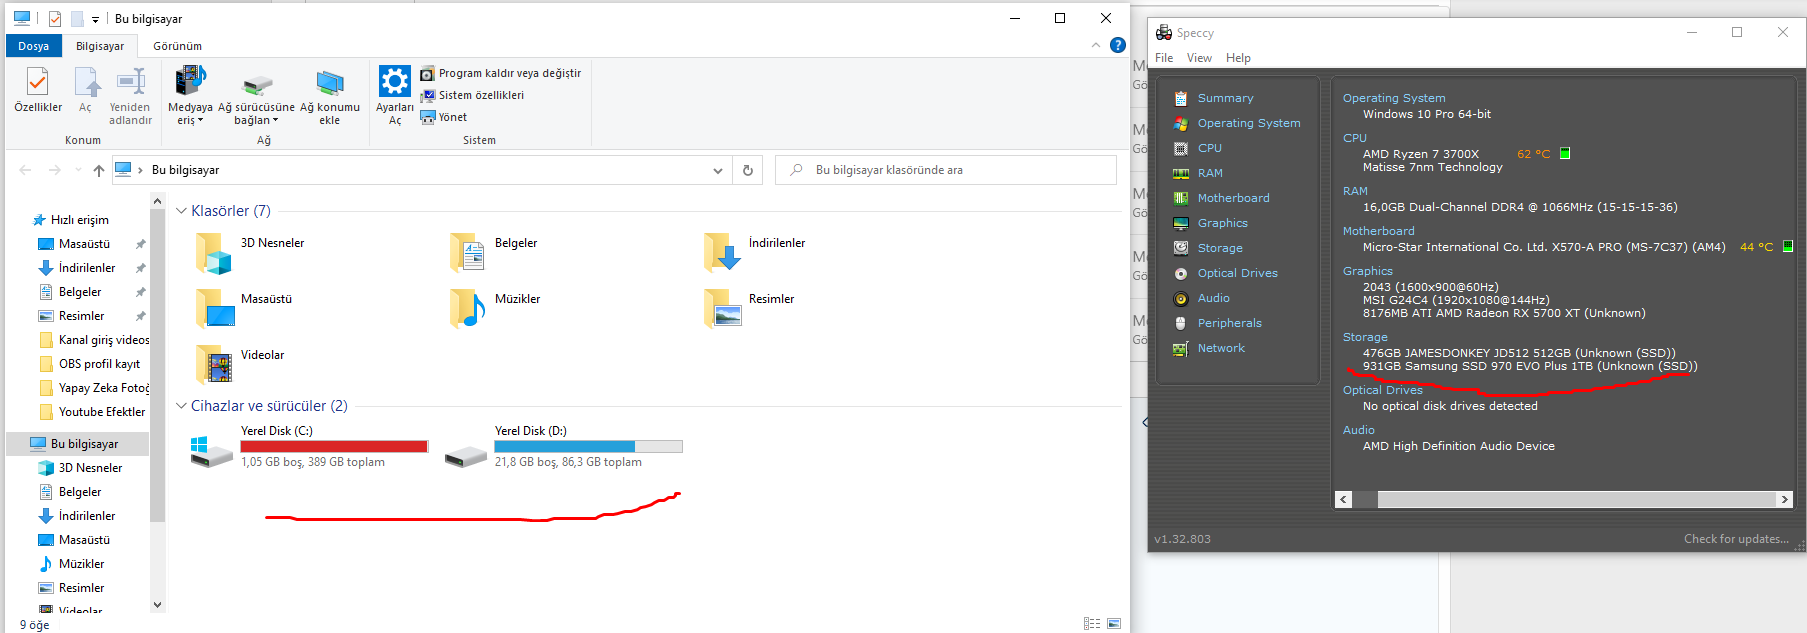Image resolution: width=1807 pixels, height=633 pixels.
Task: Click Storage heading in Speccy summary
Action: coord(1365,337)
